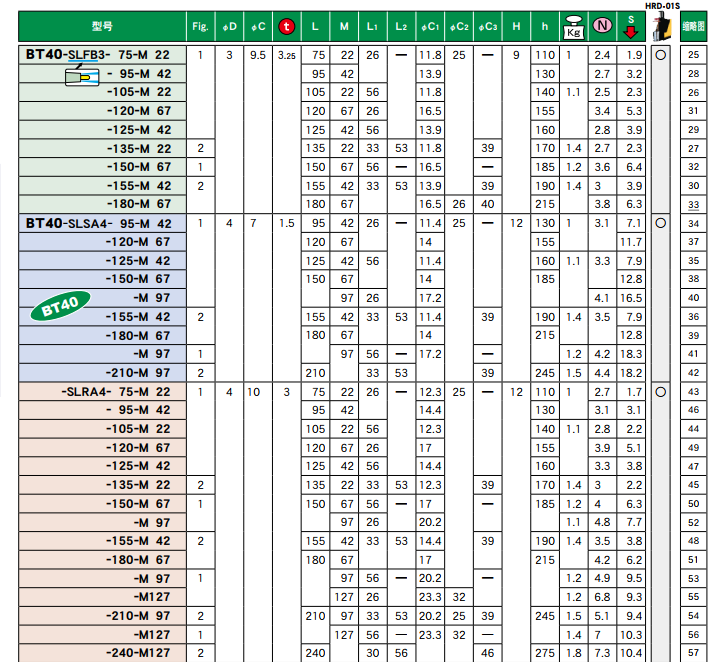Image resolution: width=711 pixels, height=662 pixels.
Task: Click the t value '3.25'
Action: point(287,55)
